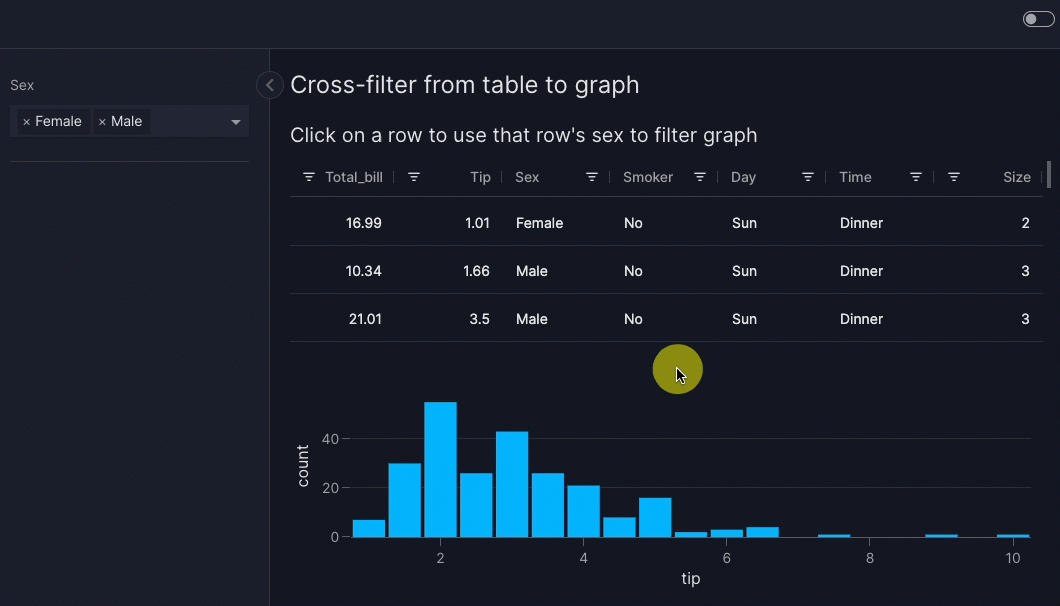Expand the Sex dropdown arrow

[236, 122]
